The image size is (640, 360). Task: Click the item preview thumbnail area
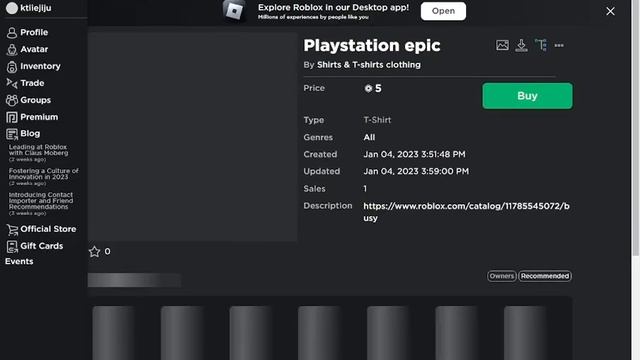click(x=192, y=137)
